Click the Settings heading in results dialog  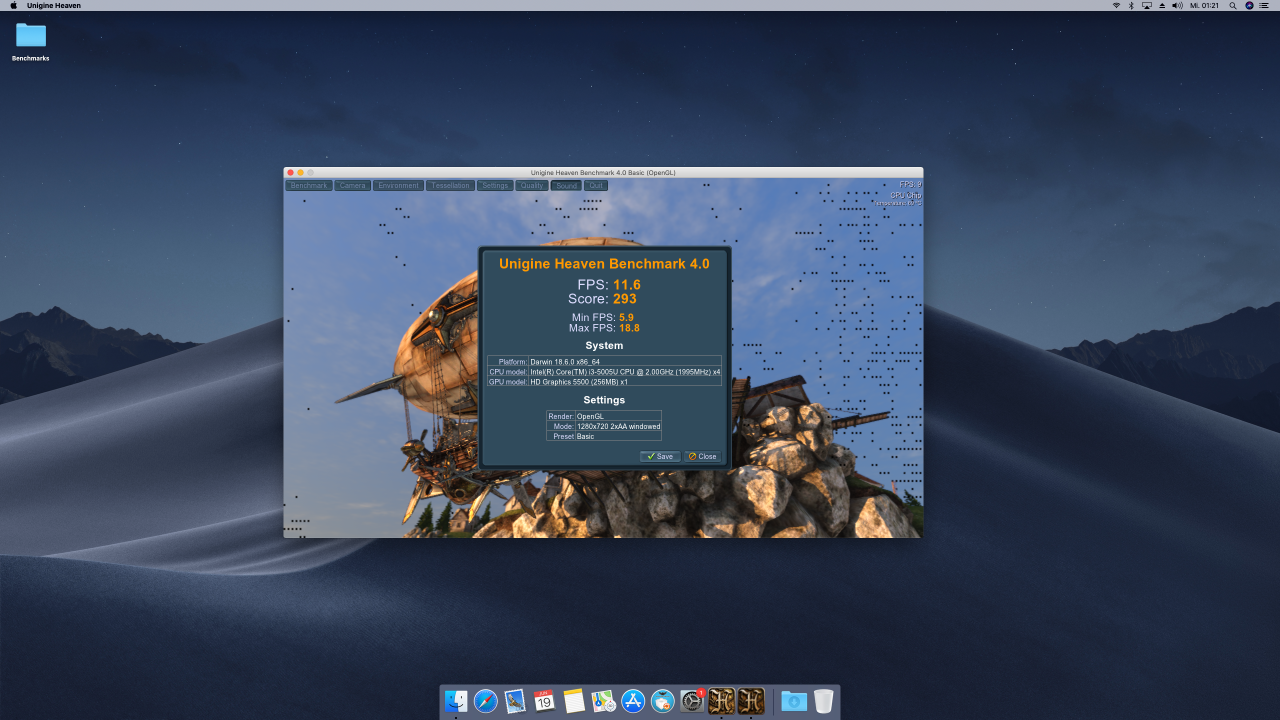coord(604,400)
